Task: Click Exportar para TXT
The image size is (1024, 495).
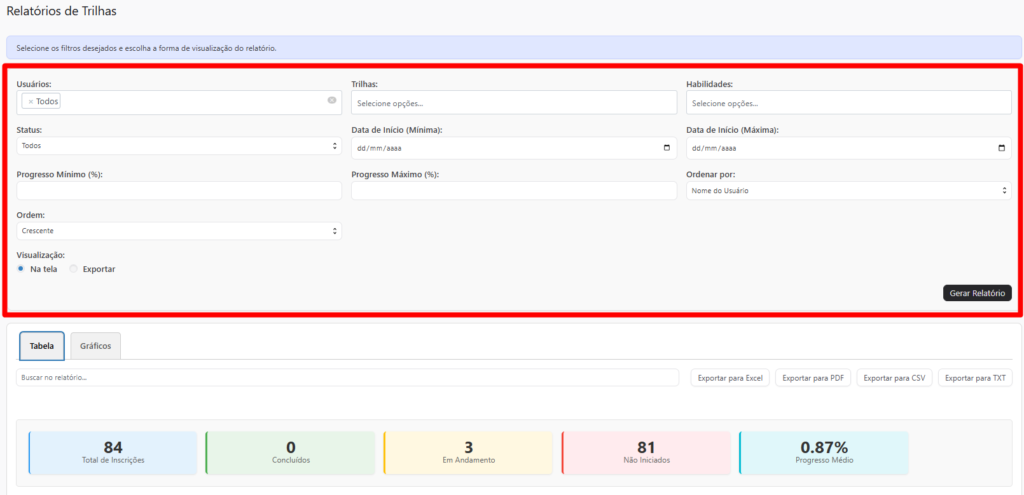Action: point(975,378)
